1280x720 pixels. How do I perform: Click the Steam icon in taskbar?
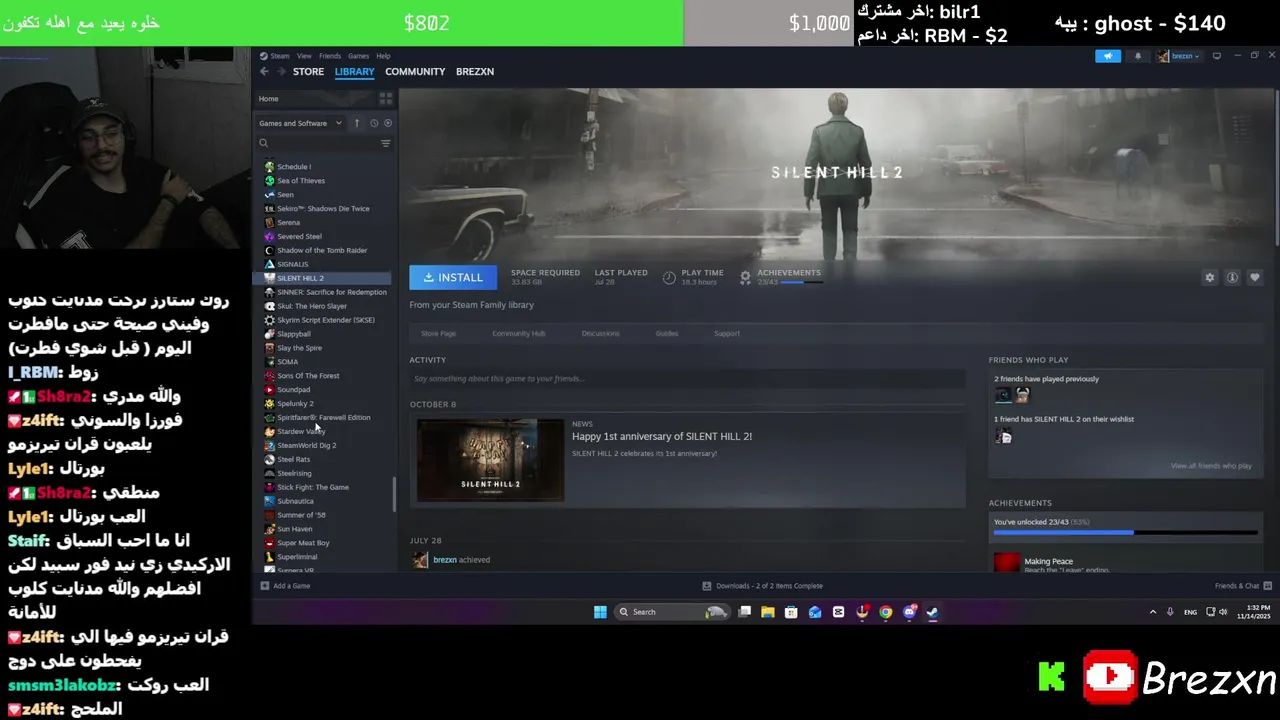(932, 612)
